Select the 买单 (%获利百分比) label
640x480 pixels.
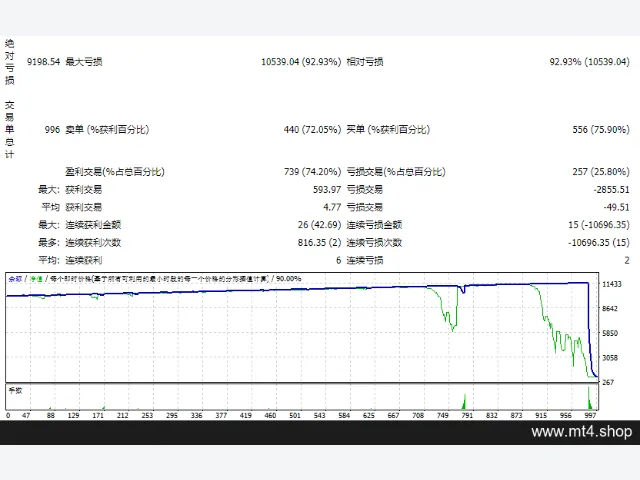[x=388, y=129]
